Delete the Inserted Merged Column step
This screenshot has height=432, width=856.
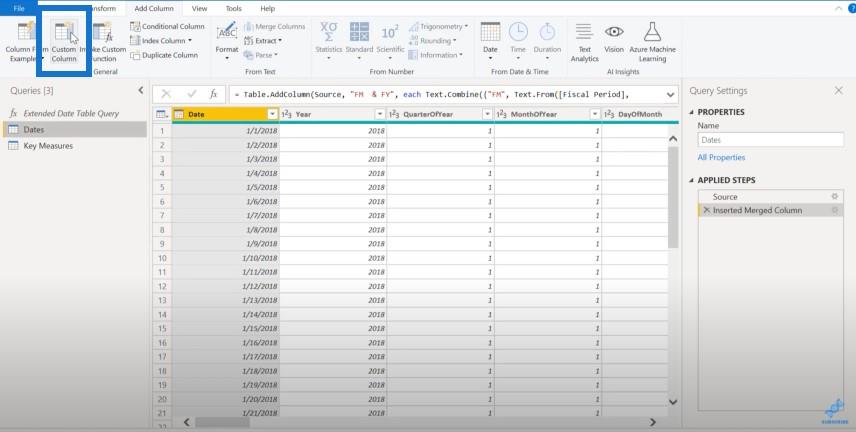click(706, 210)
